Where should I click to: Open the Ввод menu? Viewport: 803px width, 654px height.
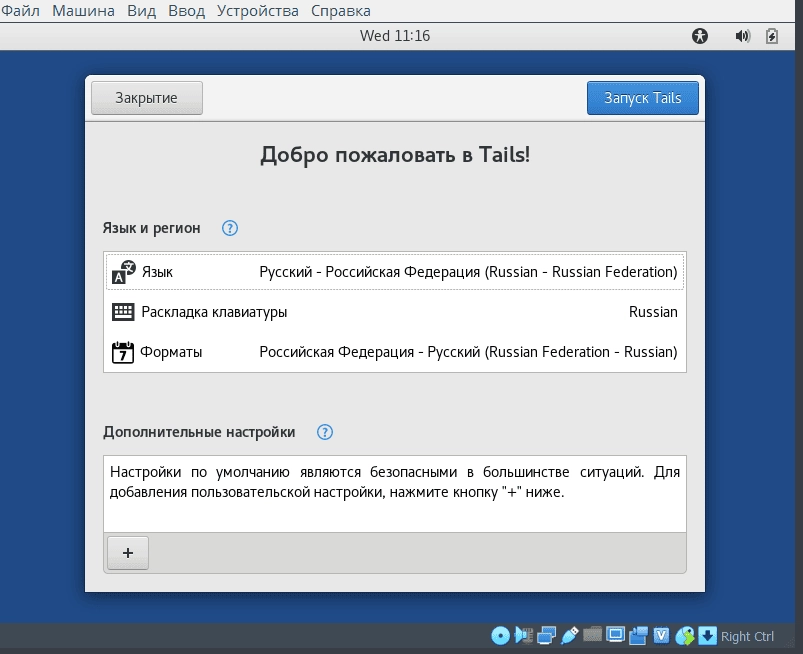pyautogui.click(x=186, y=10)
